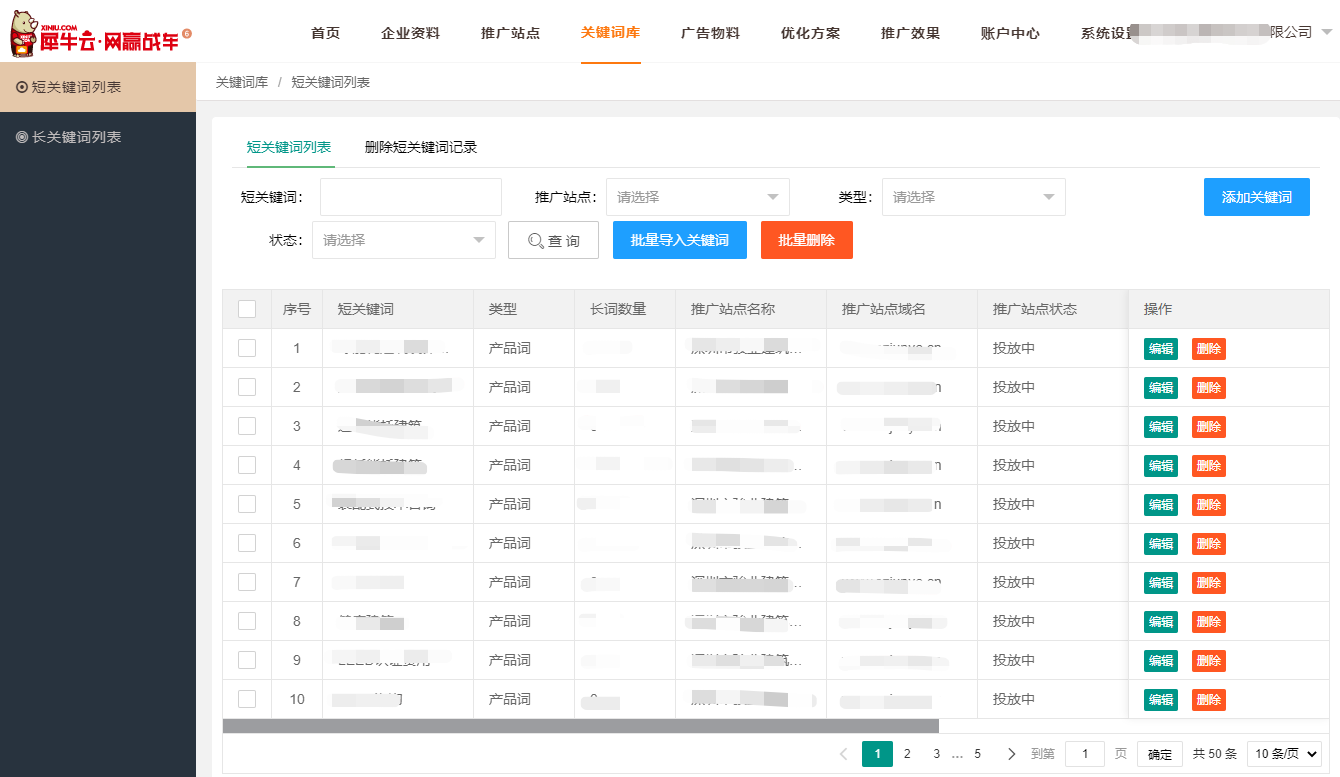Open the 推广站点 dropdown
Image resolution: width=1340 pixels, height=777 pixels.
coord(698,197)
